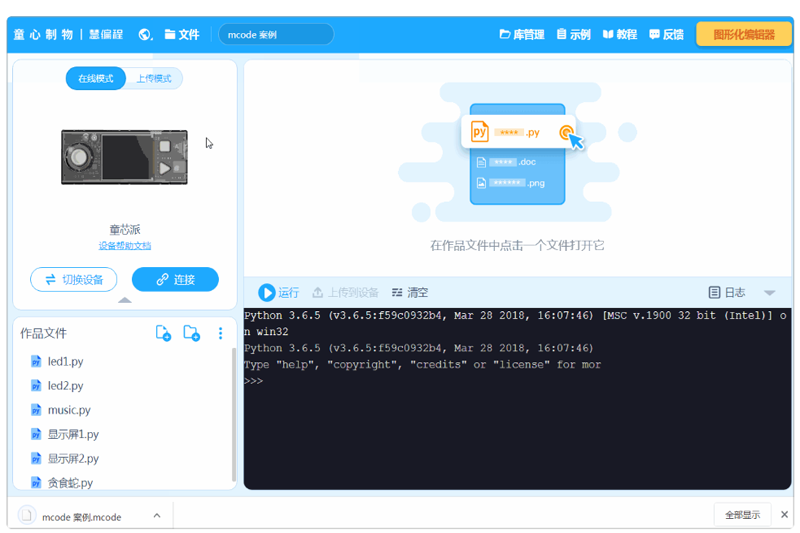The image size is (800, 533).
Task: Toggle the 日志 log panel
Action: [727, 293]
